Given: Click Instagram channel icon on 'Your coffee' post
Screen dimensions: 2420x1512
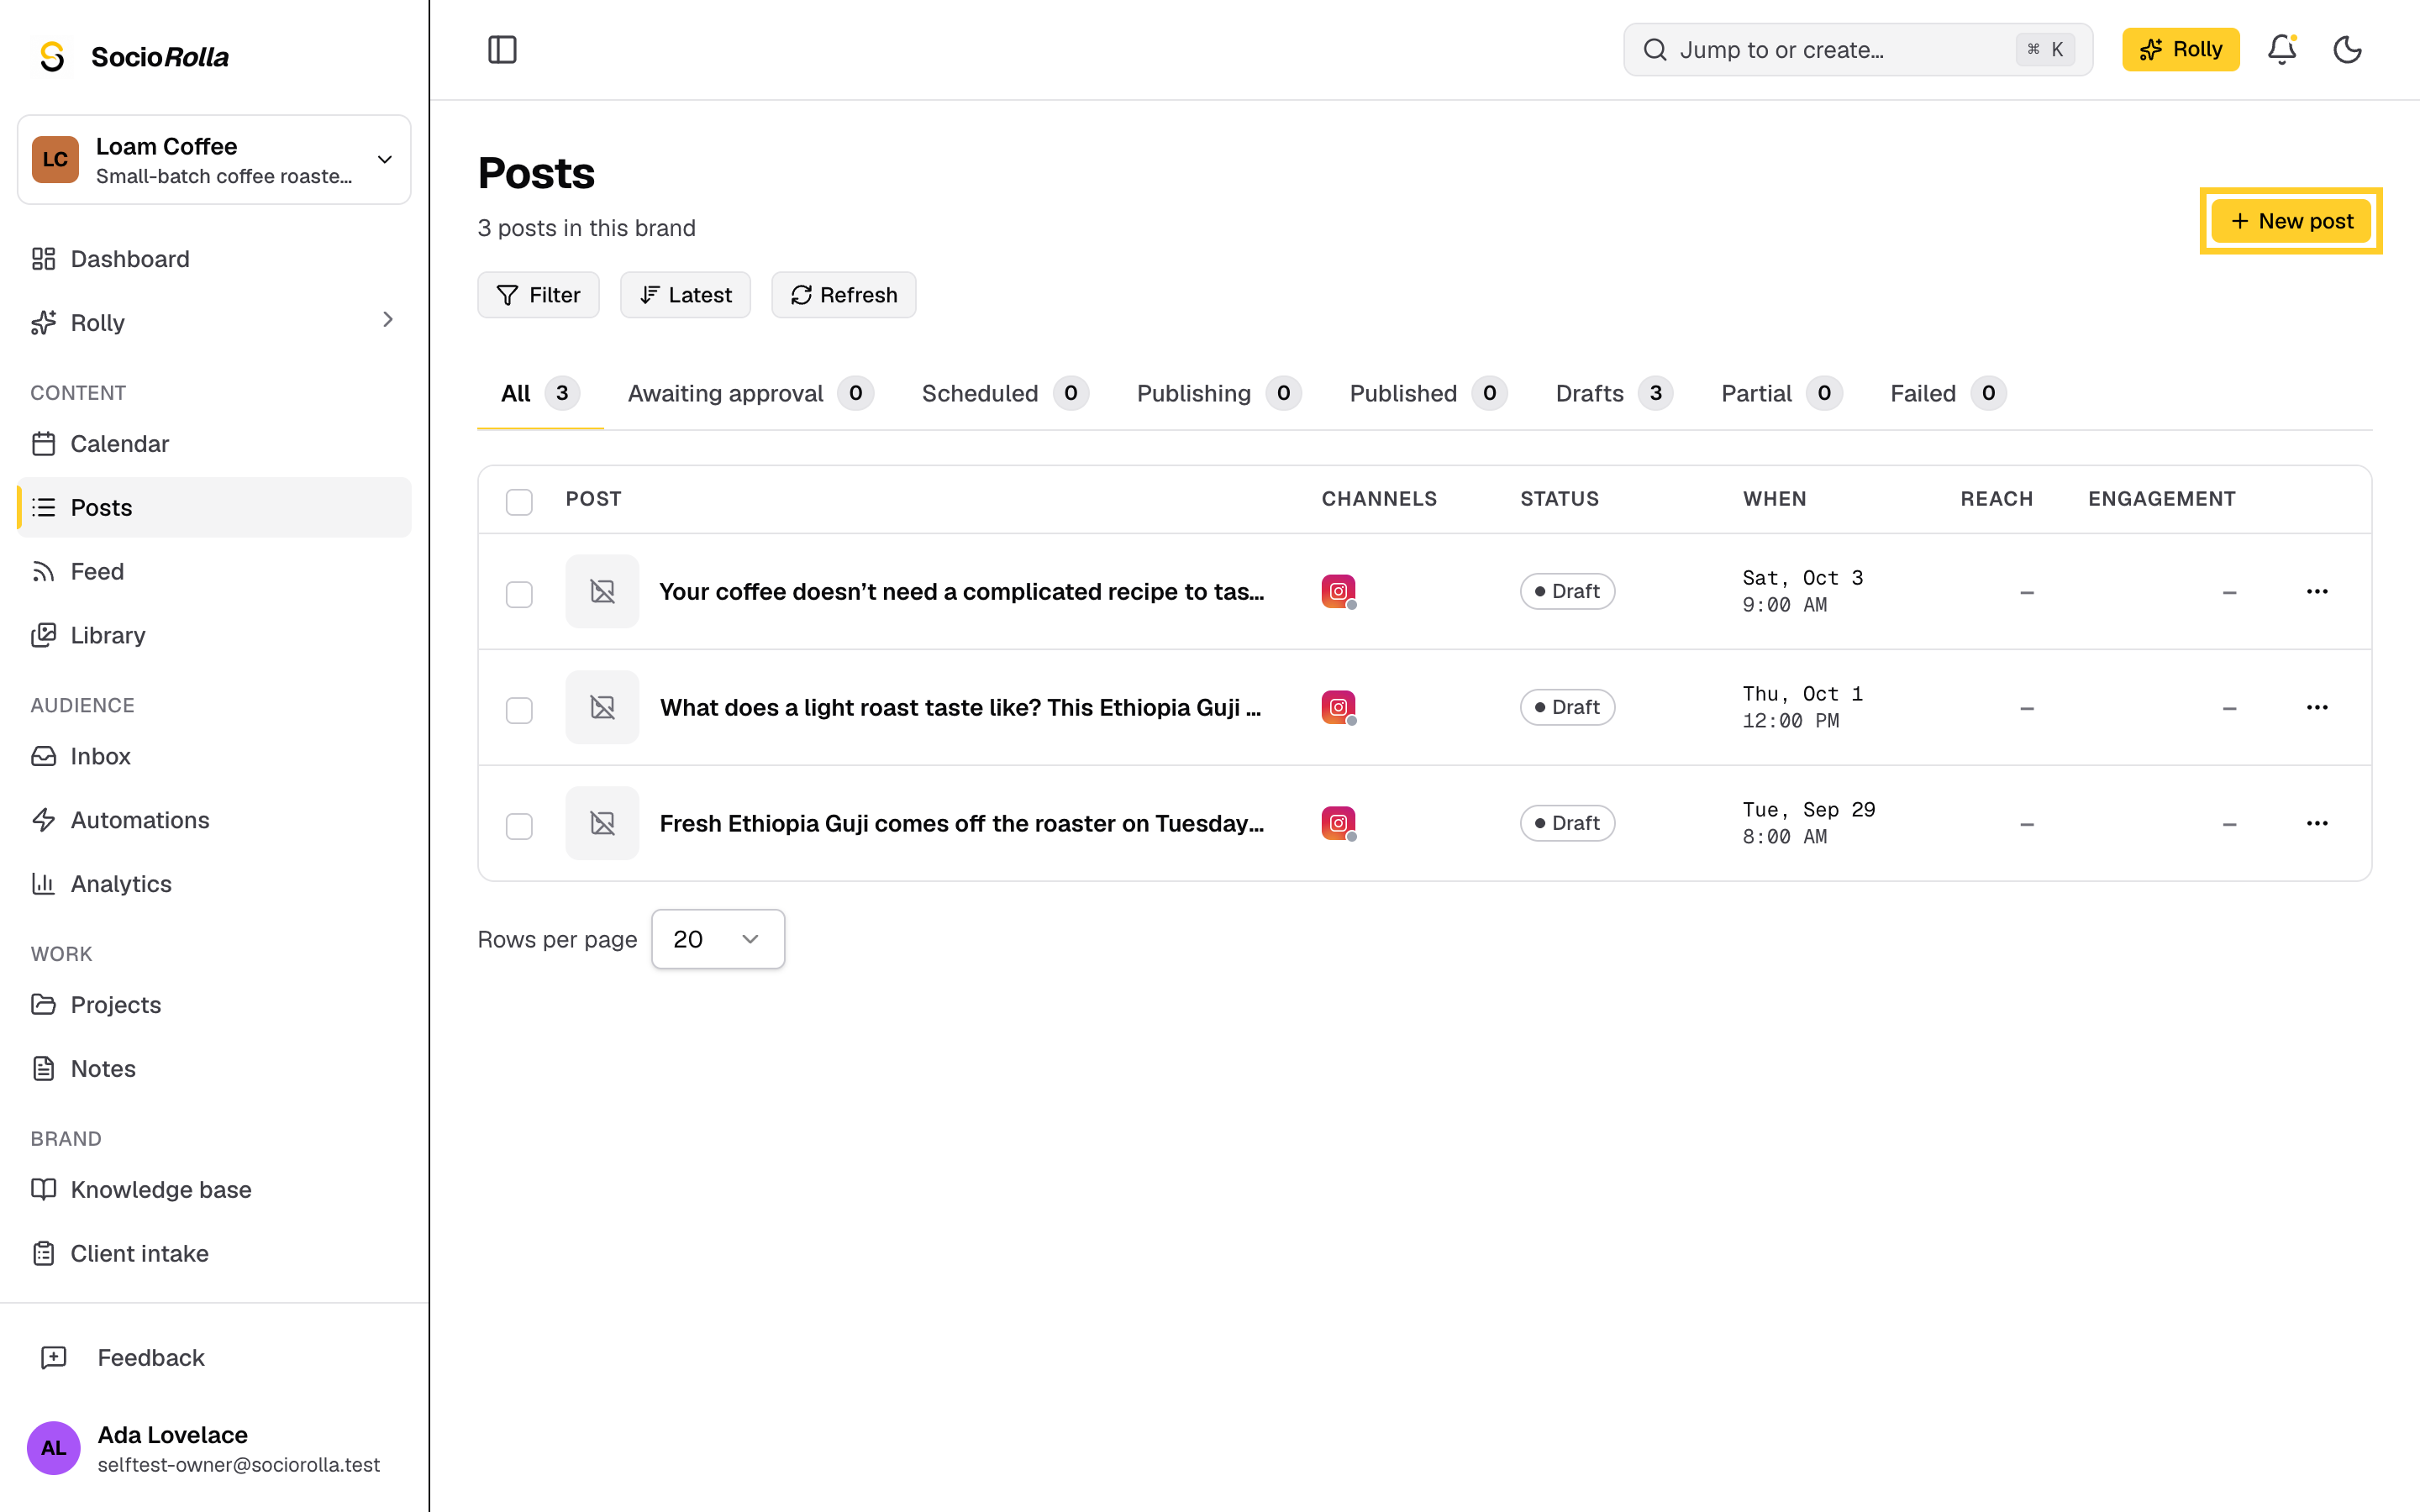Looking at the screenshot, I should click(x=1338, y=591).
